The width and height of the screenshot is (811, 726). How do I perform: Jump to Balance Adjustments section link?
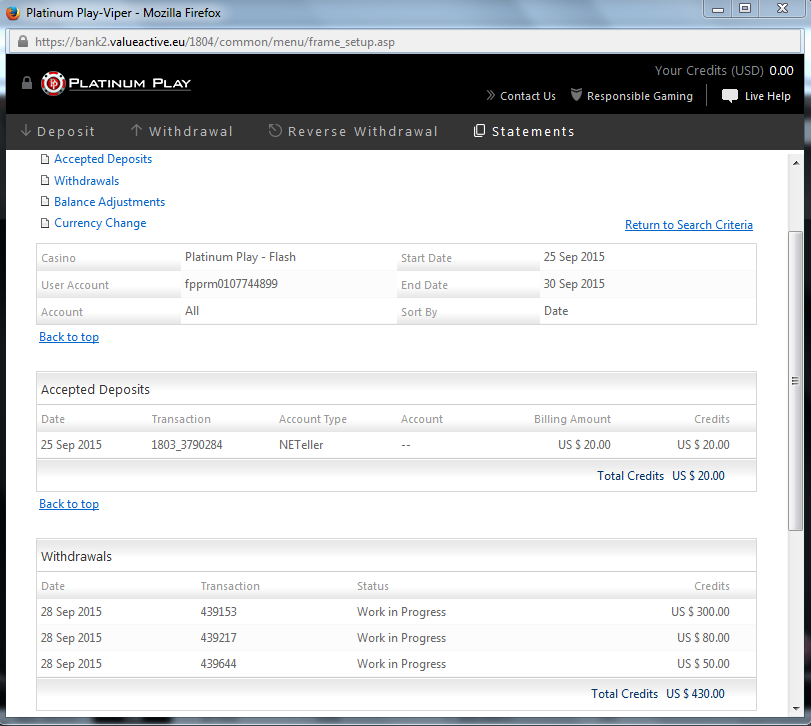(110, 202)
